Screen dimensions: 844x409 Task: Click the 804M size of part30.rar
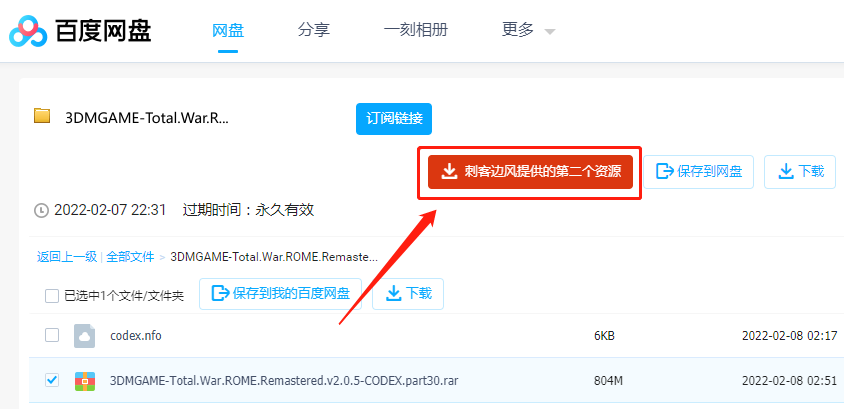(x=608, y=381)
